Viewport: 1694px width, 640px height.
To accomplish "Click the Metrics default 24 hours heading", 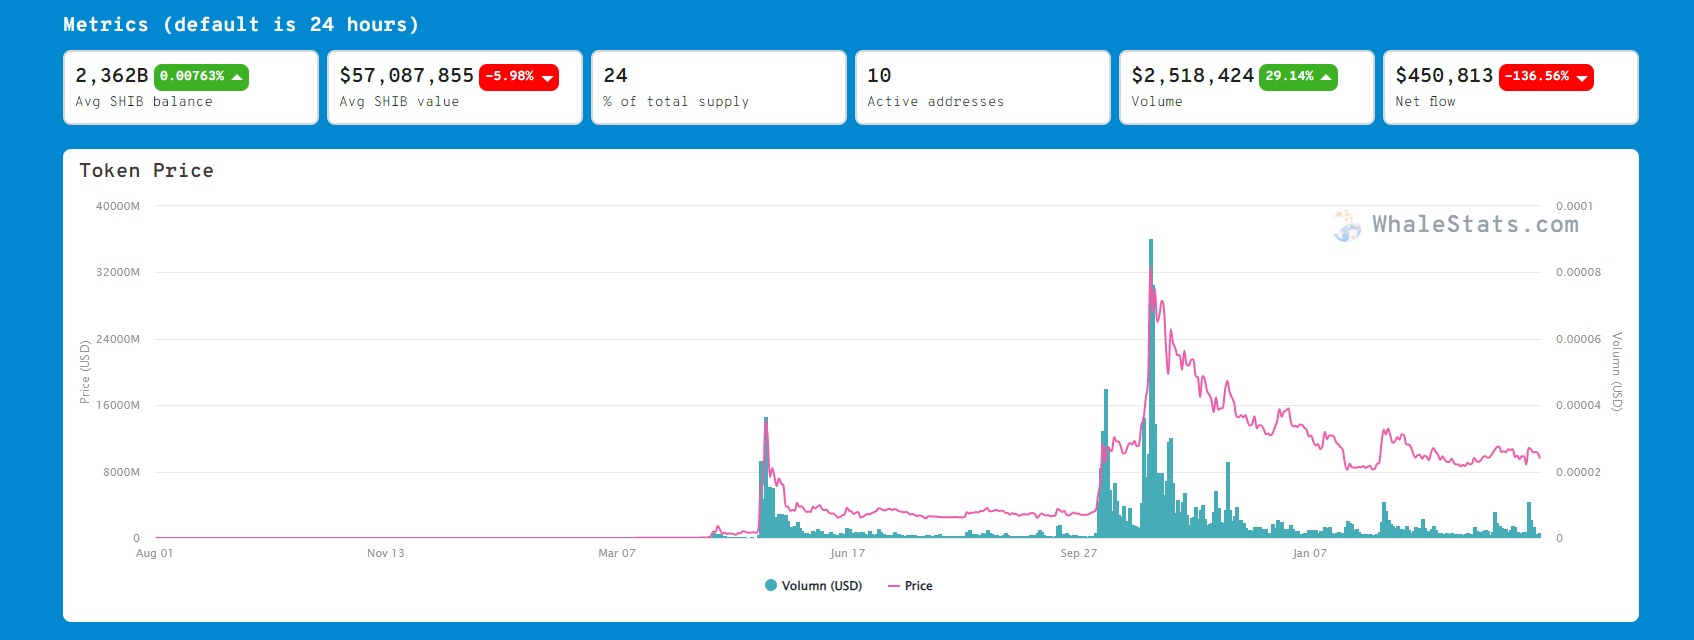I will pos(241,25).
